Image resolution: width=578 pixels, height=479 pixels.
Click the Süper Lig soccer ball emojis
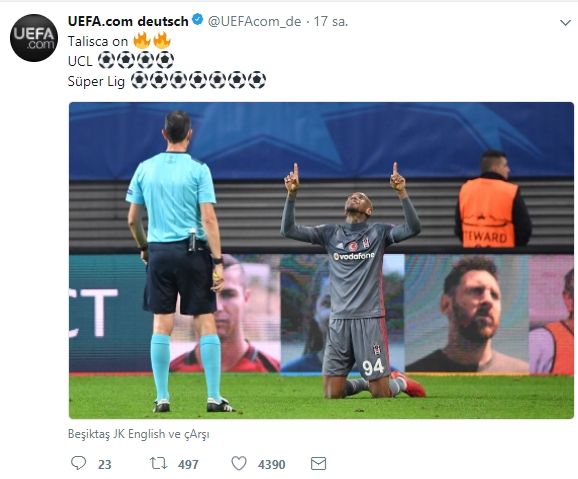point(198,80)
